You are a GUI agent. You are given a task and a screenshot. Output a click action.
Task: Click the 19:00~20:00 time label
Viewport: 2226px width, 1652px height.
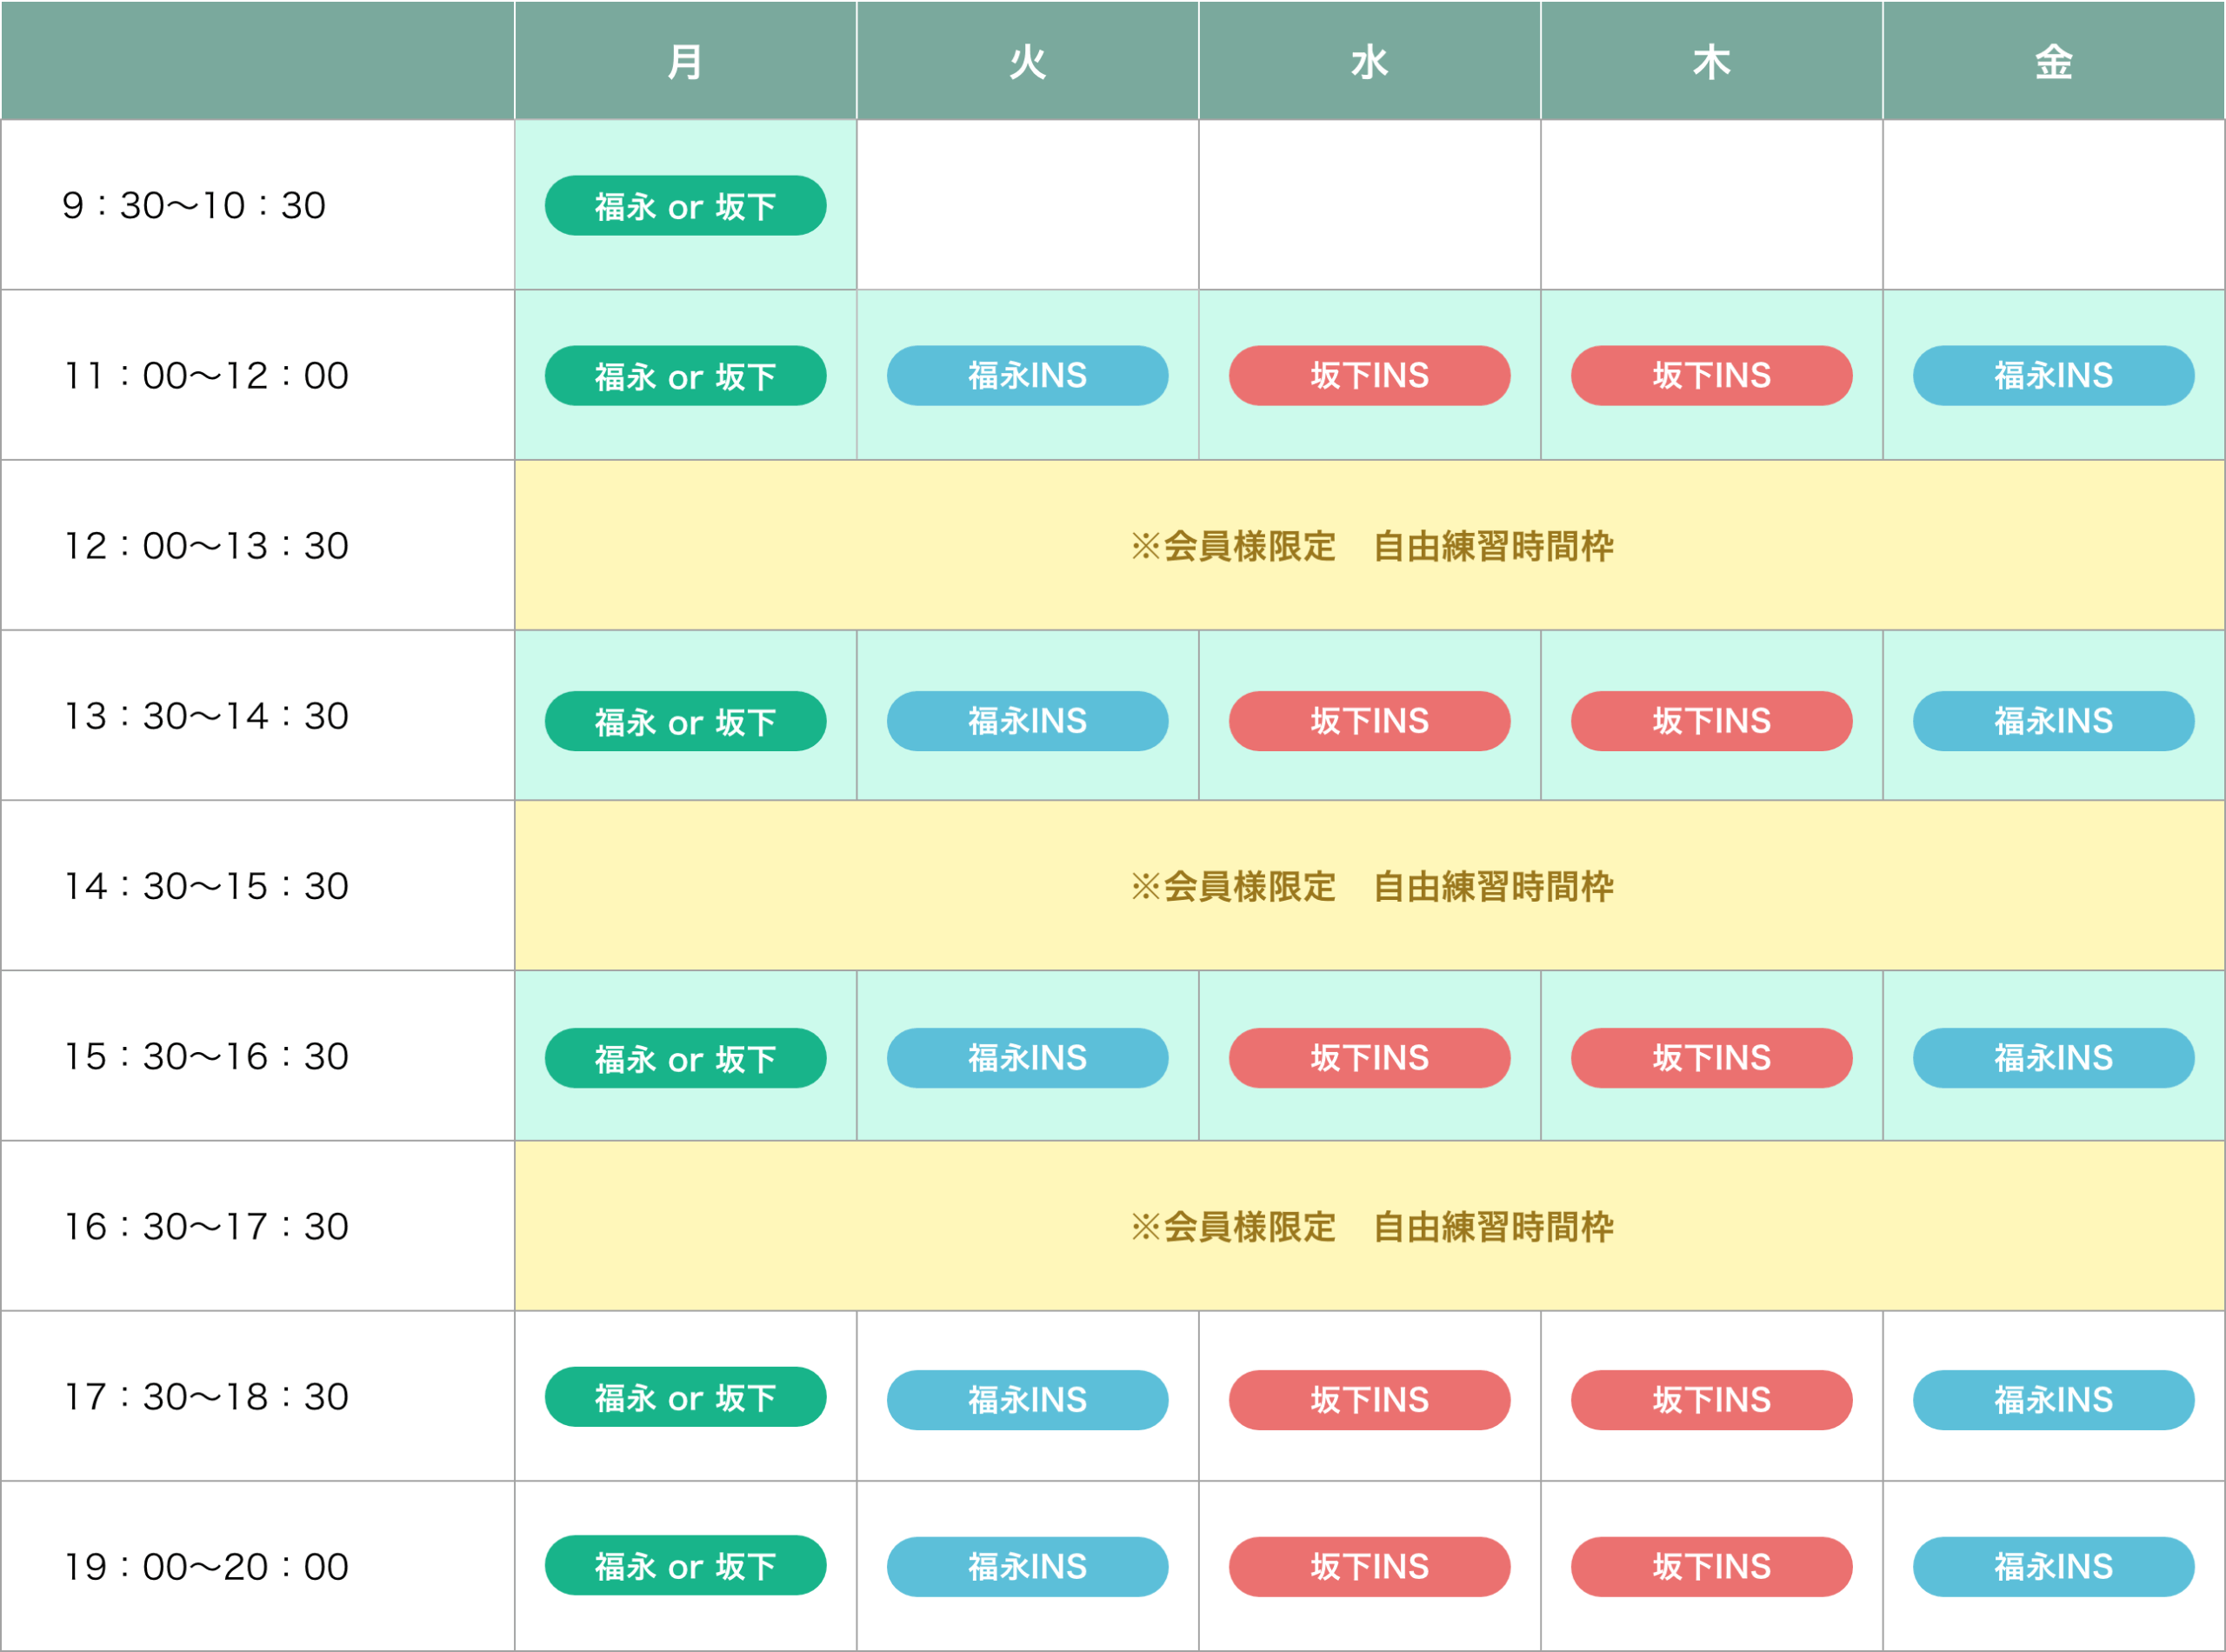[206, 1567]
